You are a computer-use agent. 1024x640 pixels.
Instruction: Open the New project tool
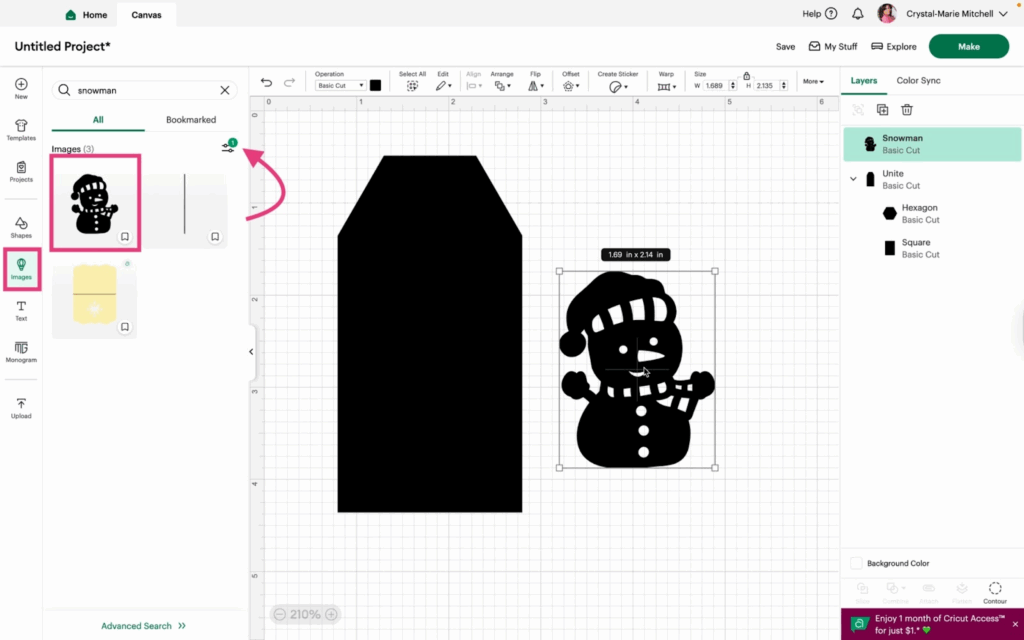21,88
